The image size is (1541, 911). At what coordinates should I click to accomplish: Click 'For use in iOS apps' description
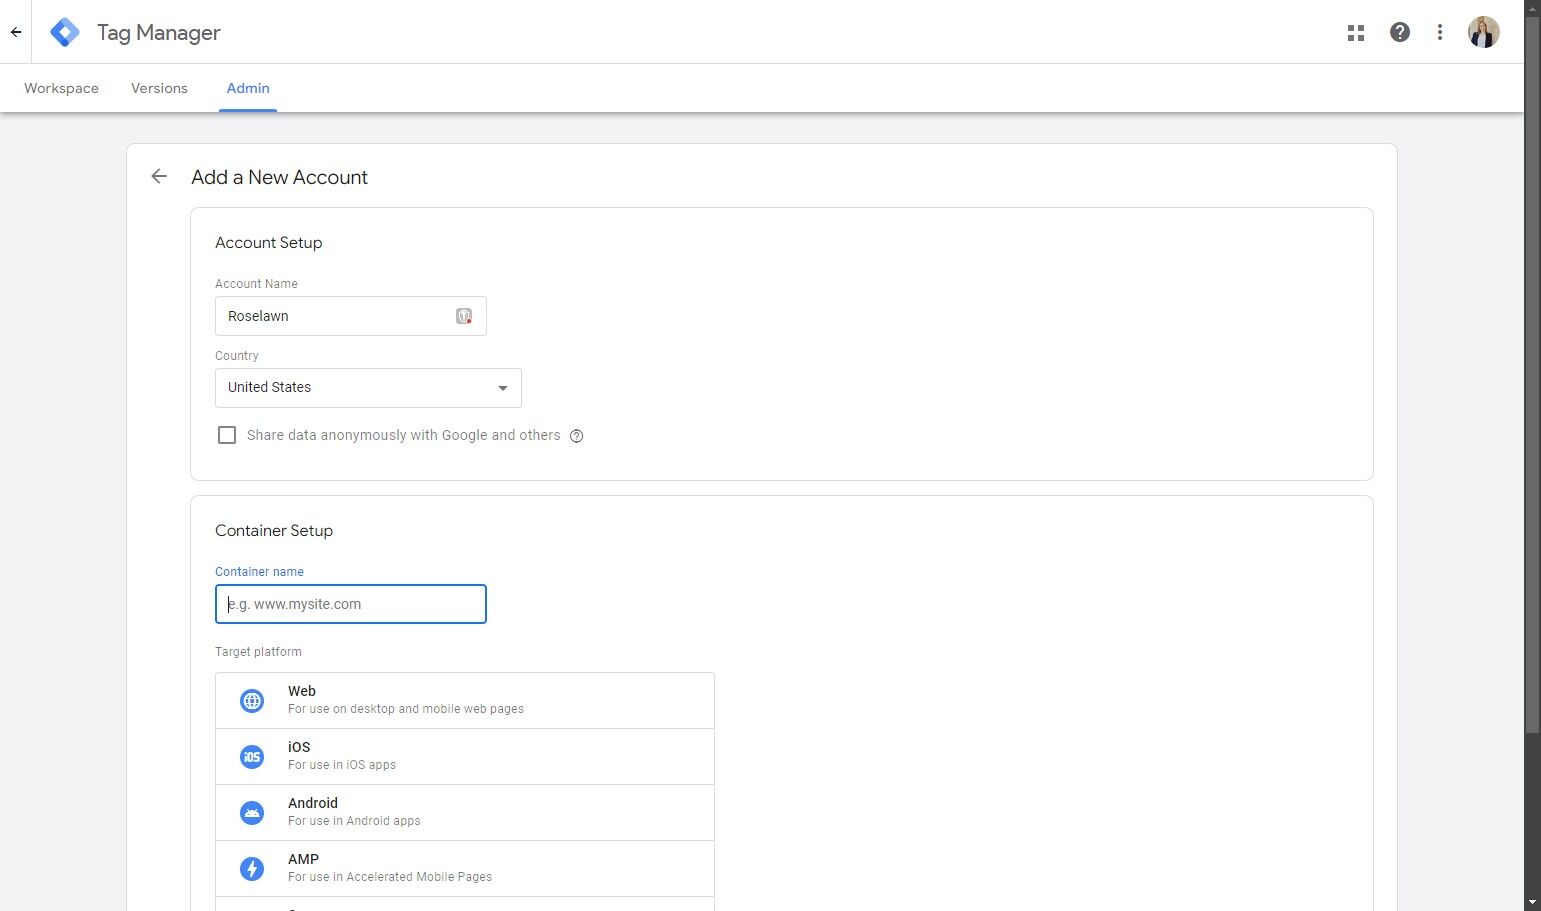tap(342, 765)
